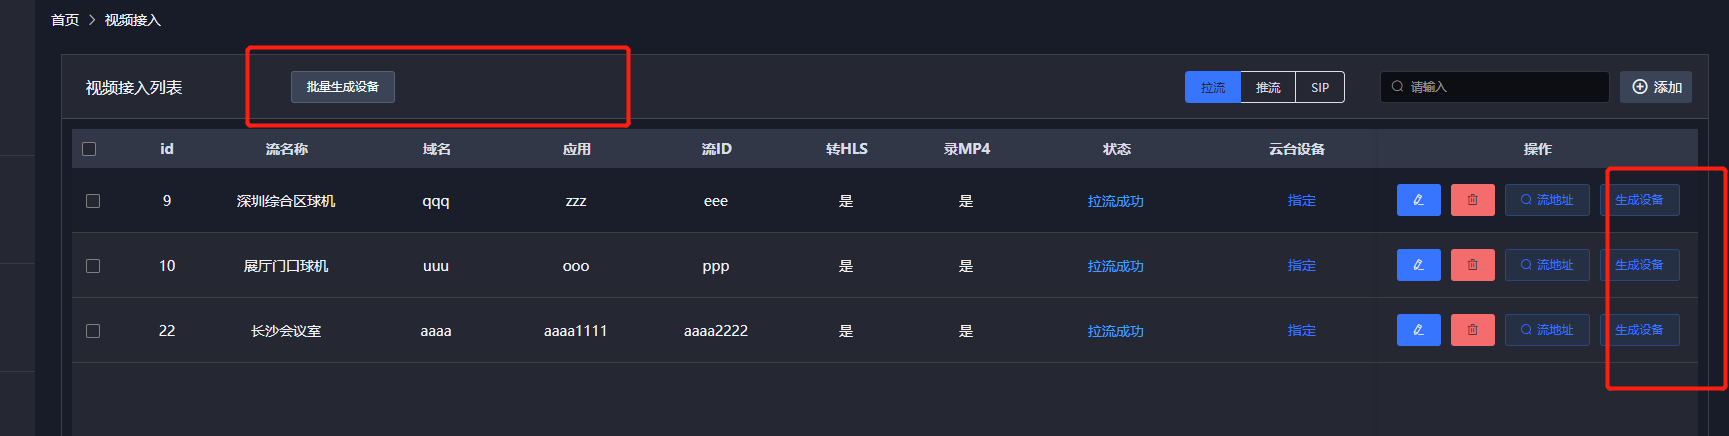
Task: Click the edit pencil icon for row 9
Action: tap(1418, 200)
